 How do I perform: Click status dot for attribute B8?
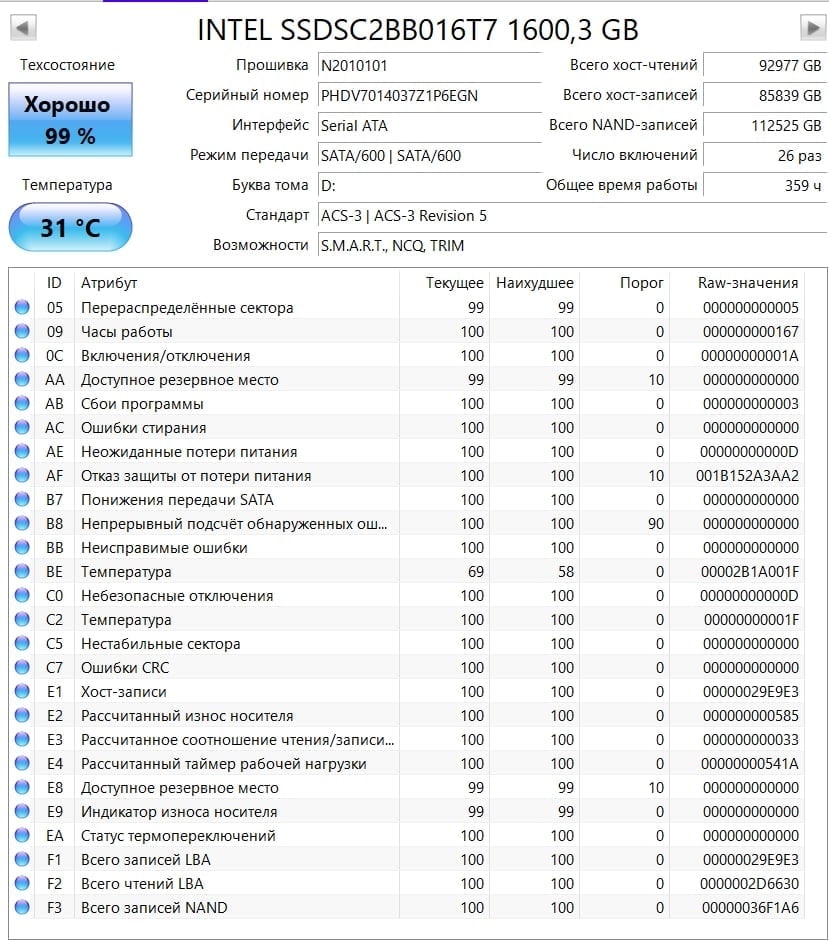[22, 523]
